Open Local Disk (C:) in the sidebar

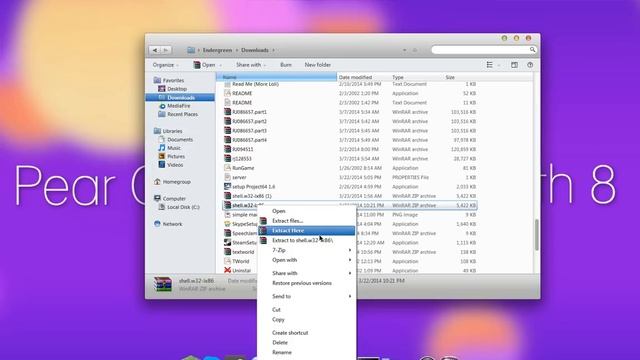pyautogui.click(x=183, y=207)
